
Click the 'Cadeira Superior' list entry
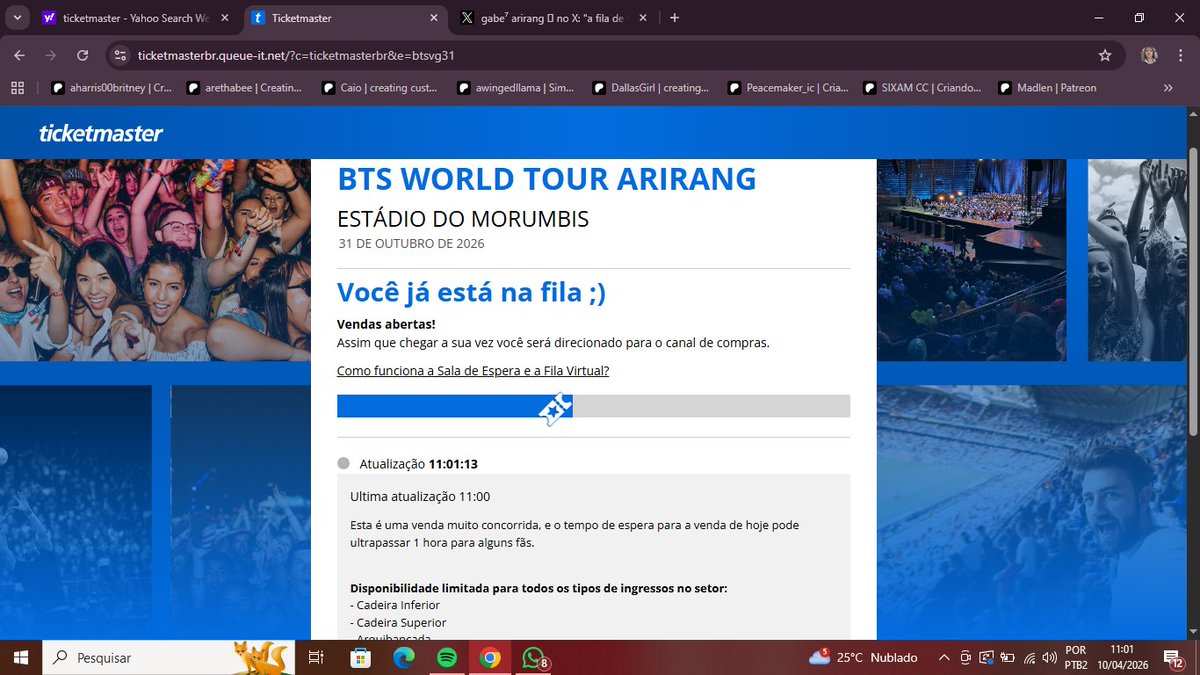tap(398, 622)
